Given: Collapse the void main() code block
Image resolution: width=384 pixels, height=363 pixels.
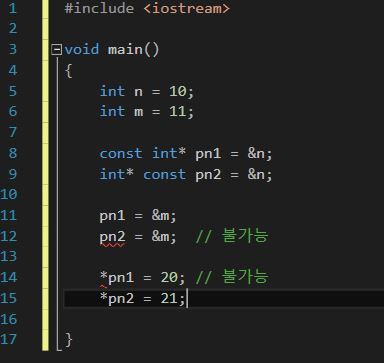Looking at the screenshot, I should [x=56, y=50].
